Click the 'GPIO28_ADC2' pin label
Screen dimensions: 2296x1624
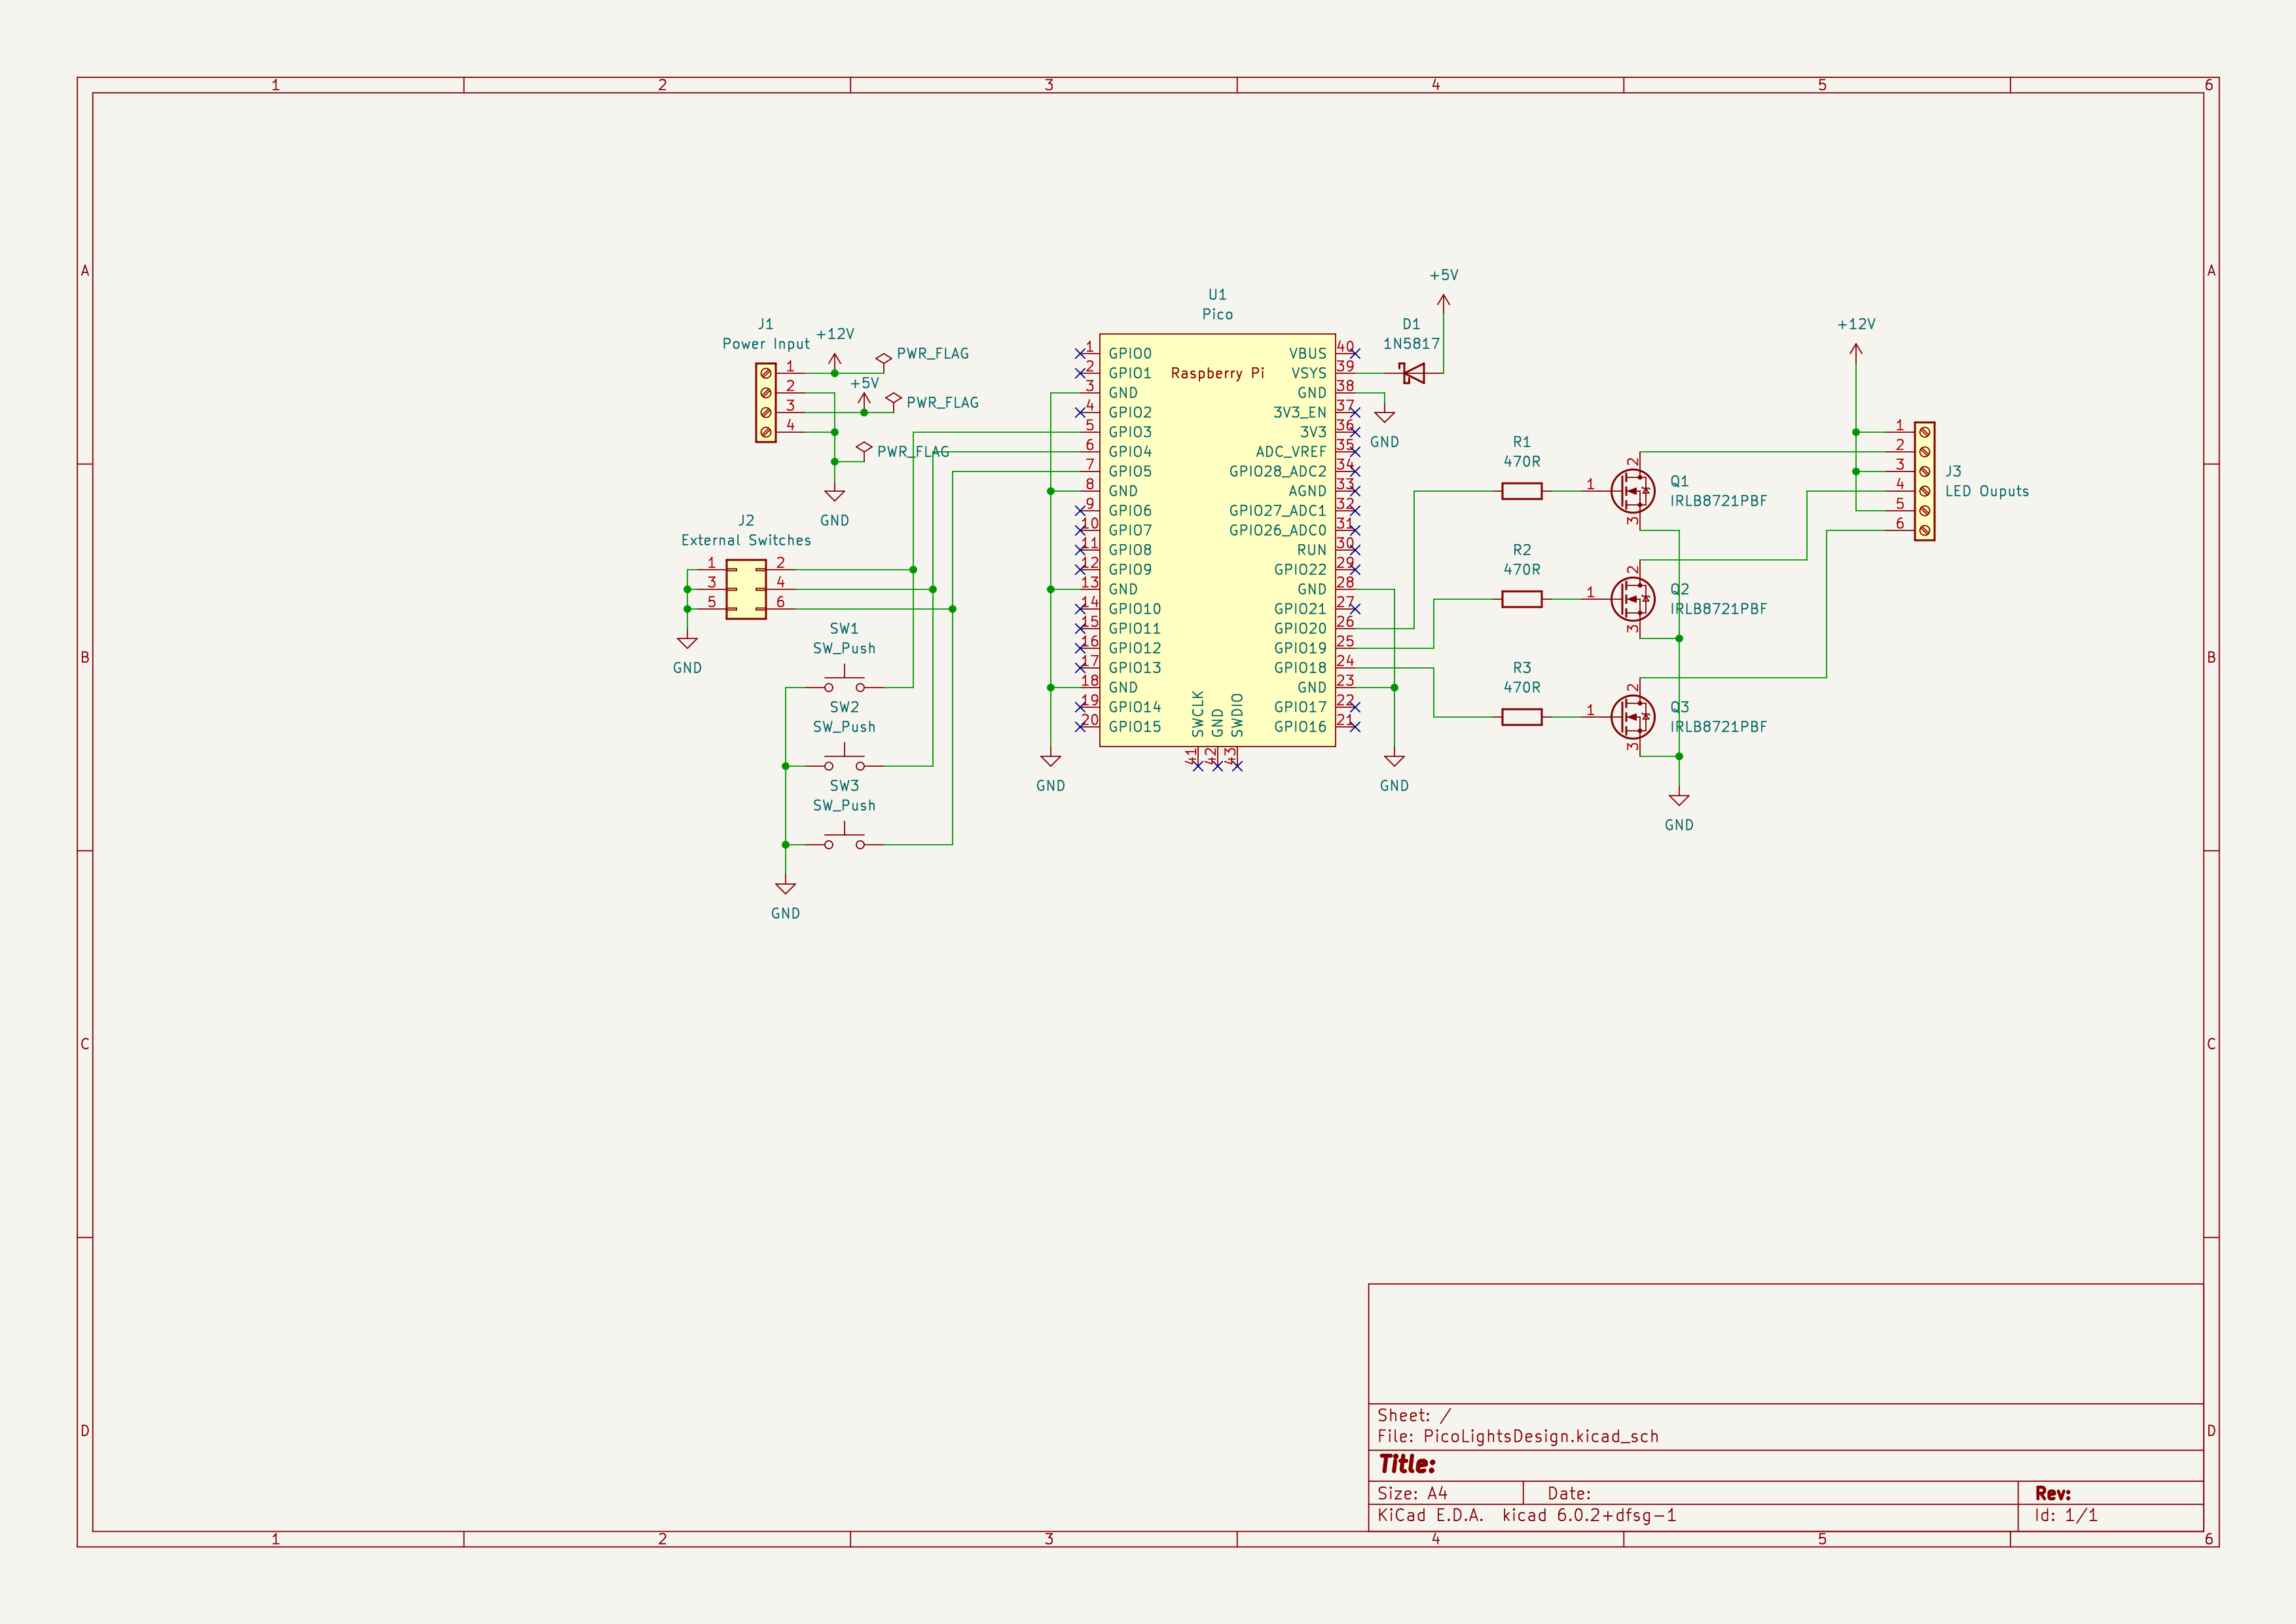pyautogui.click(x=1277, y=471)
